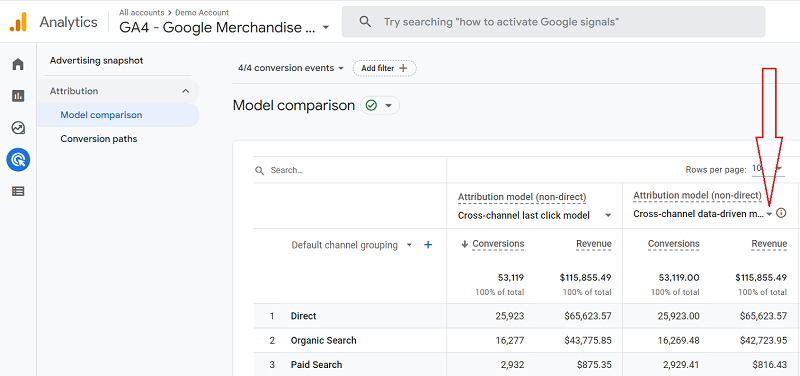Click the top Analytics search field
Viewport: 800px width, 376px height.
[553, 22]
